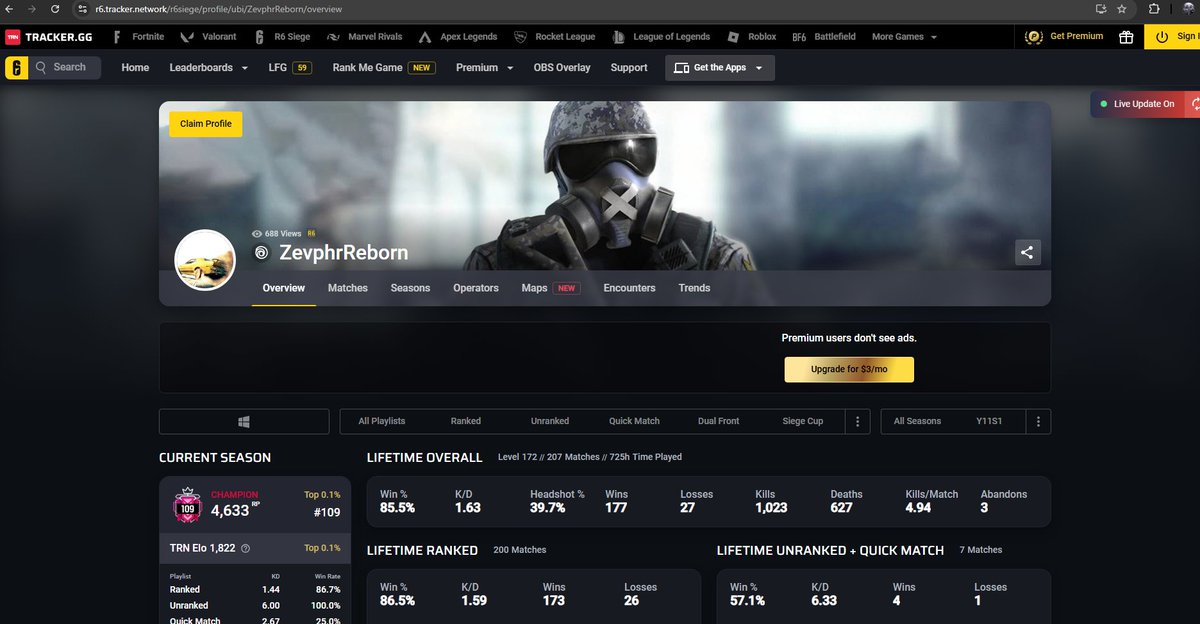Switch to the Operators tab

click(x=476, y=288)
